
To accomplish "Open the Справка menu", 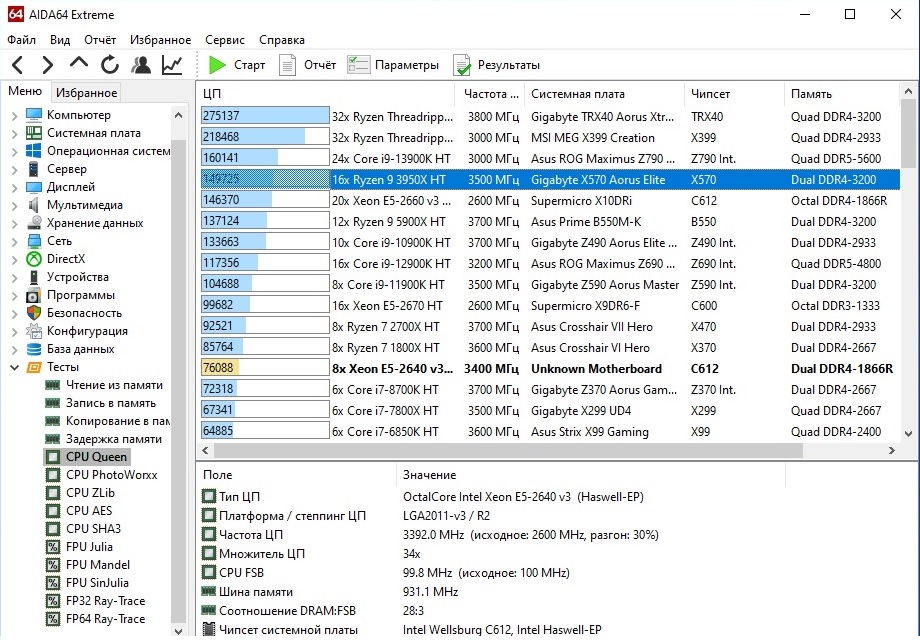I will (x=282, y=40).
